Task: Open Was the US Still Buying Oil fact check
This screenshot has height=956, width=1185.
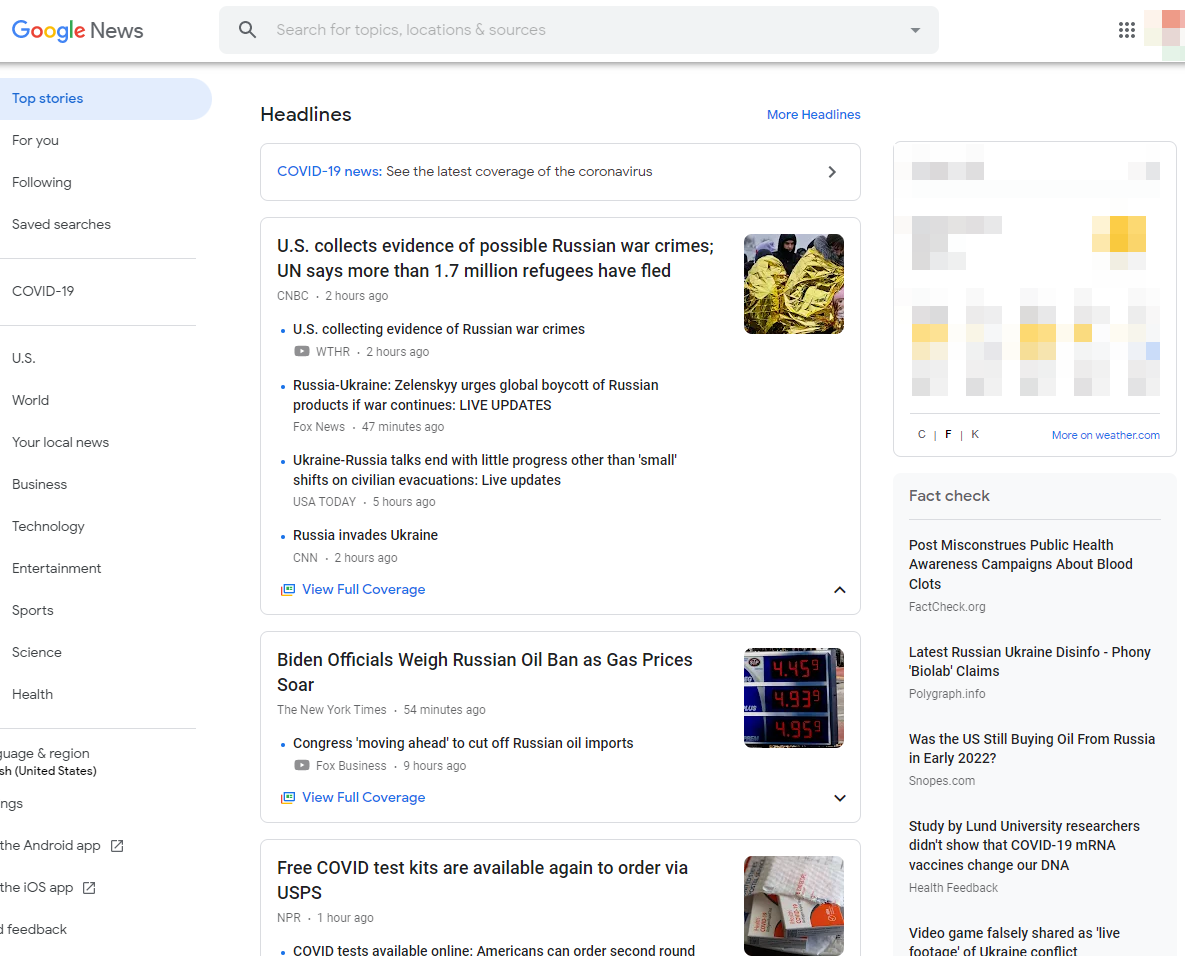Action: pos(1032,748)
